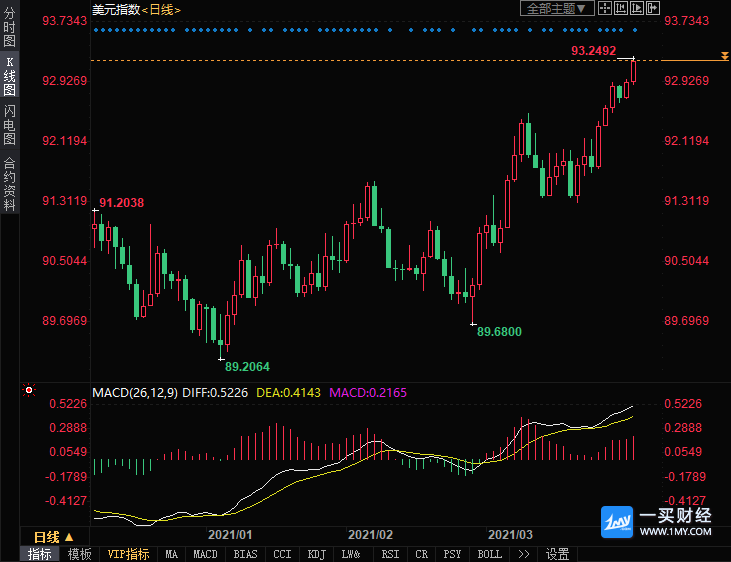
Task: Click the chart playback axis icon
Action: (x=636, y=8)
